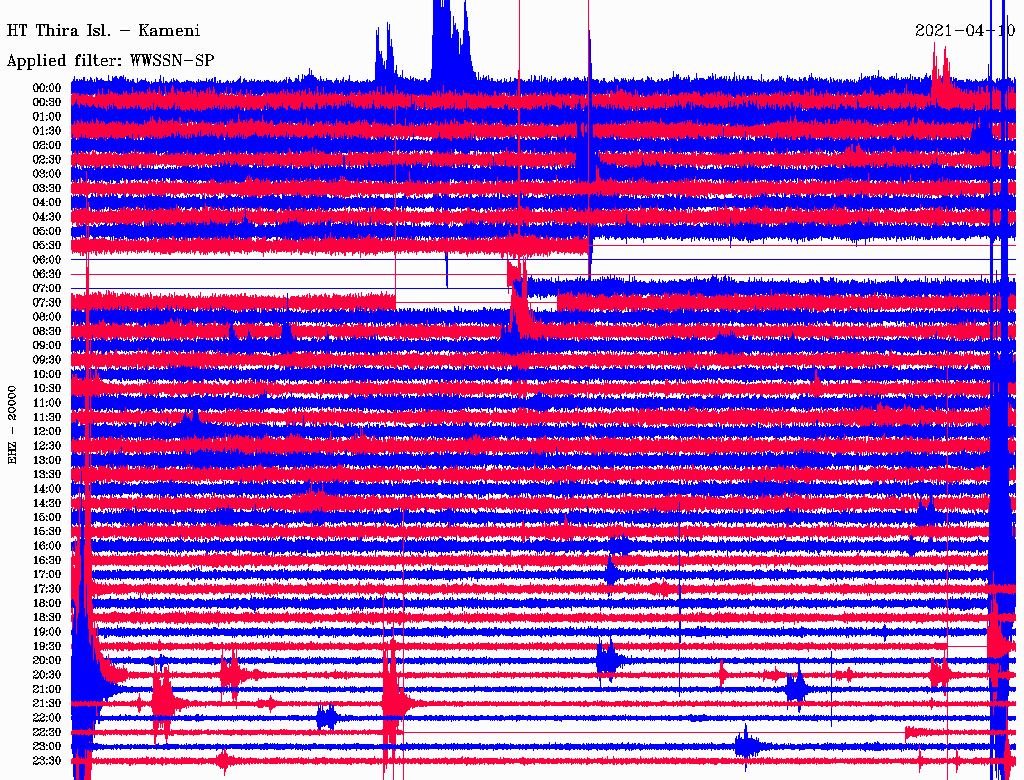The width and height of the screenshot is (1024, 780).
Task: Click the '21:30' time label
Action: (x=47, y=704)
